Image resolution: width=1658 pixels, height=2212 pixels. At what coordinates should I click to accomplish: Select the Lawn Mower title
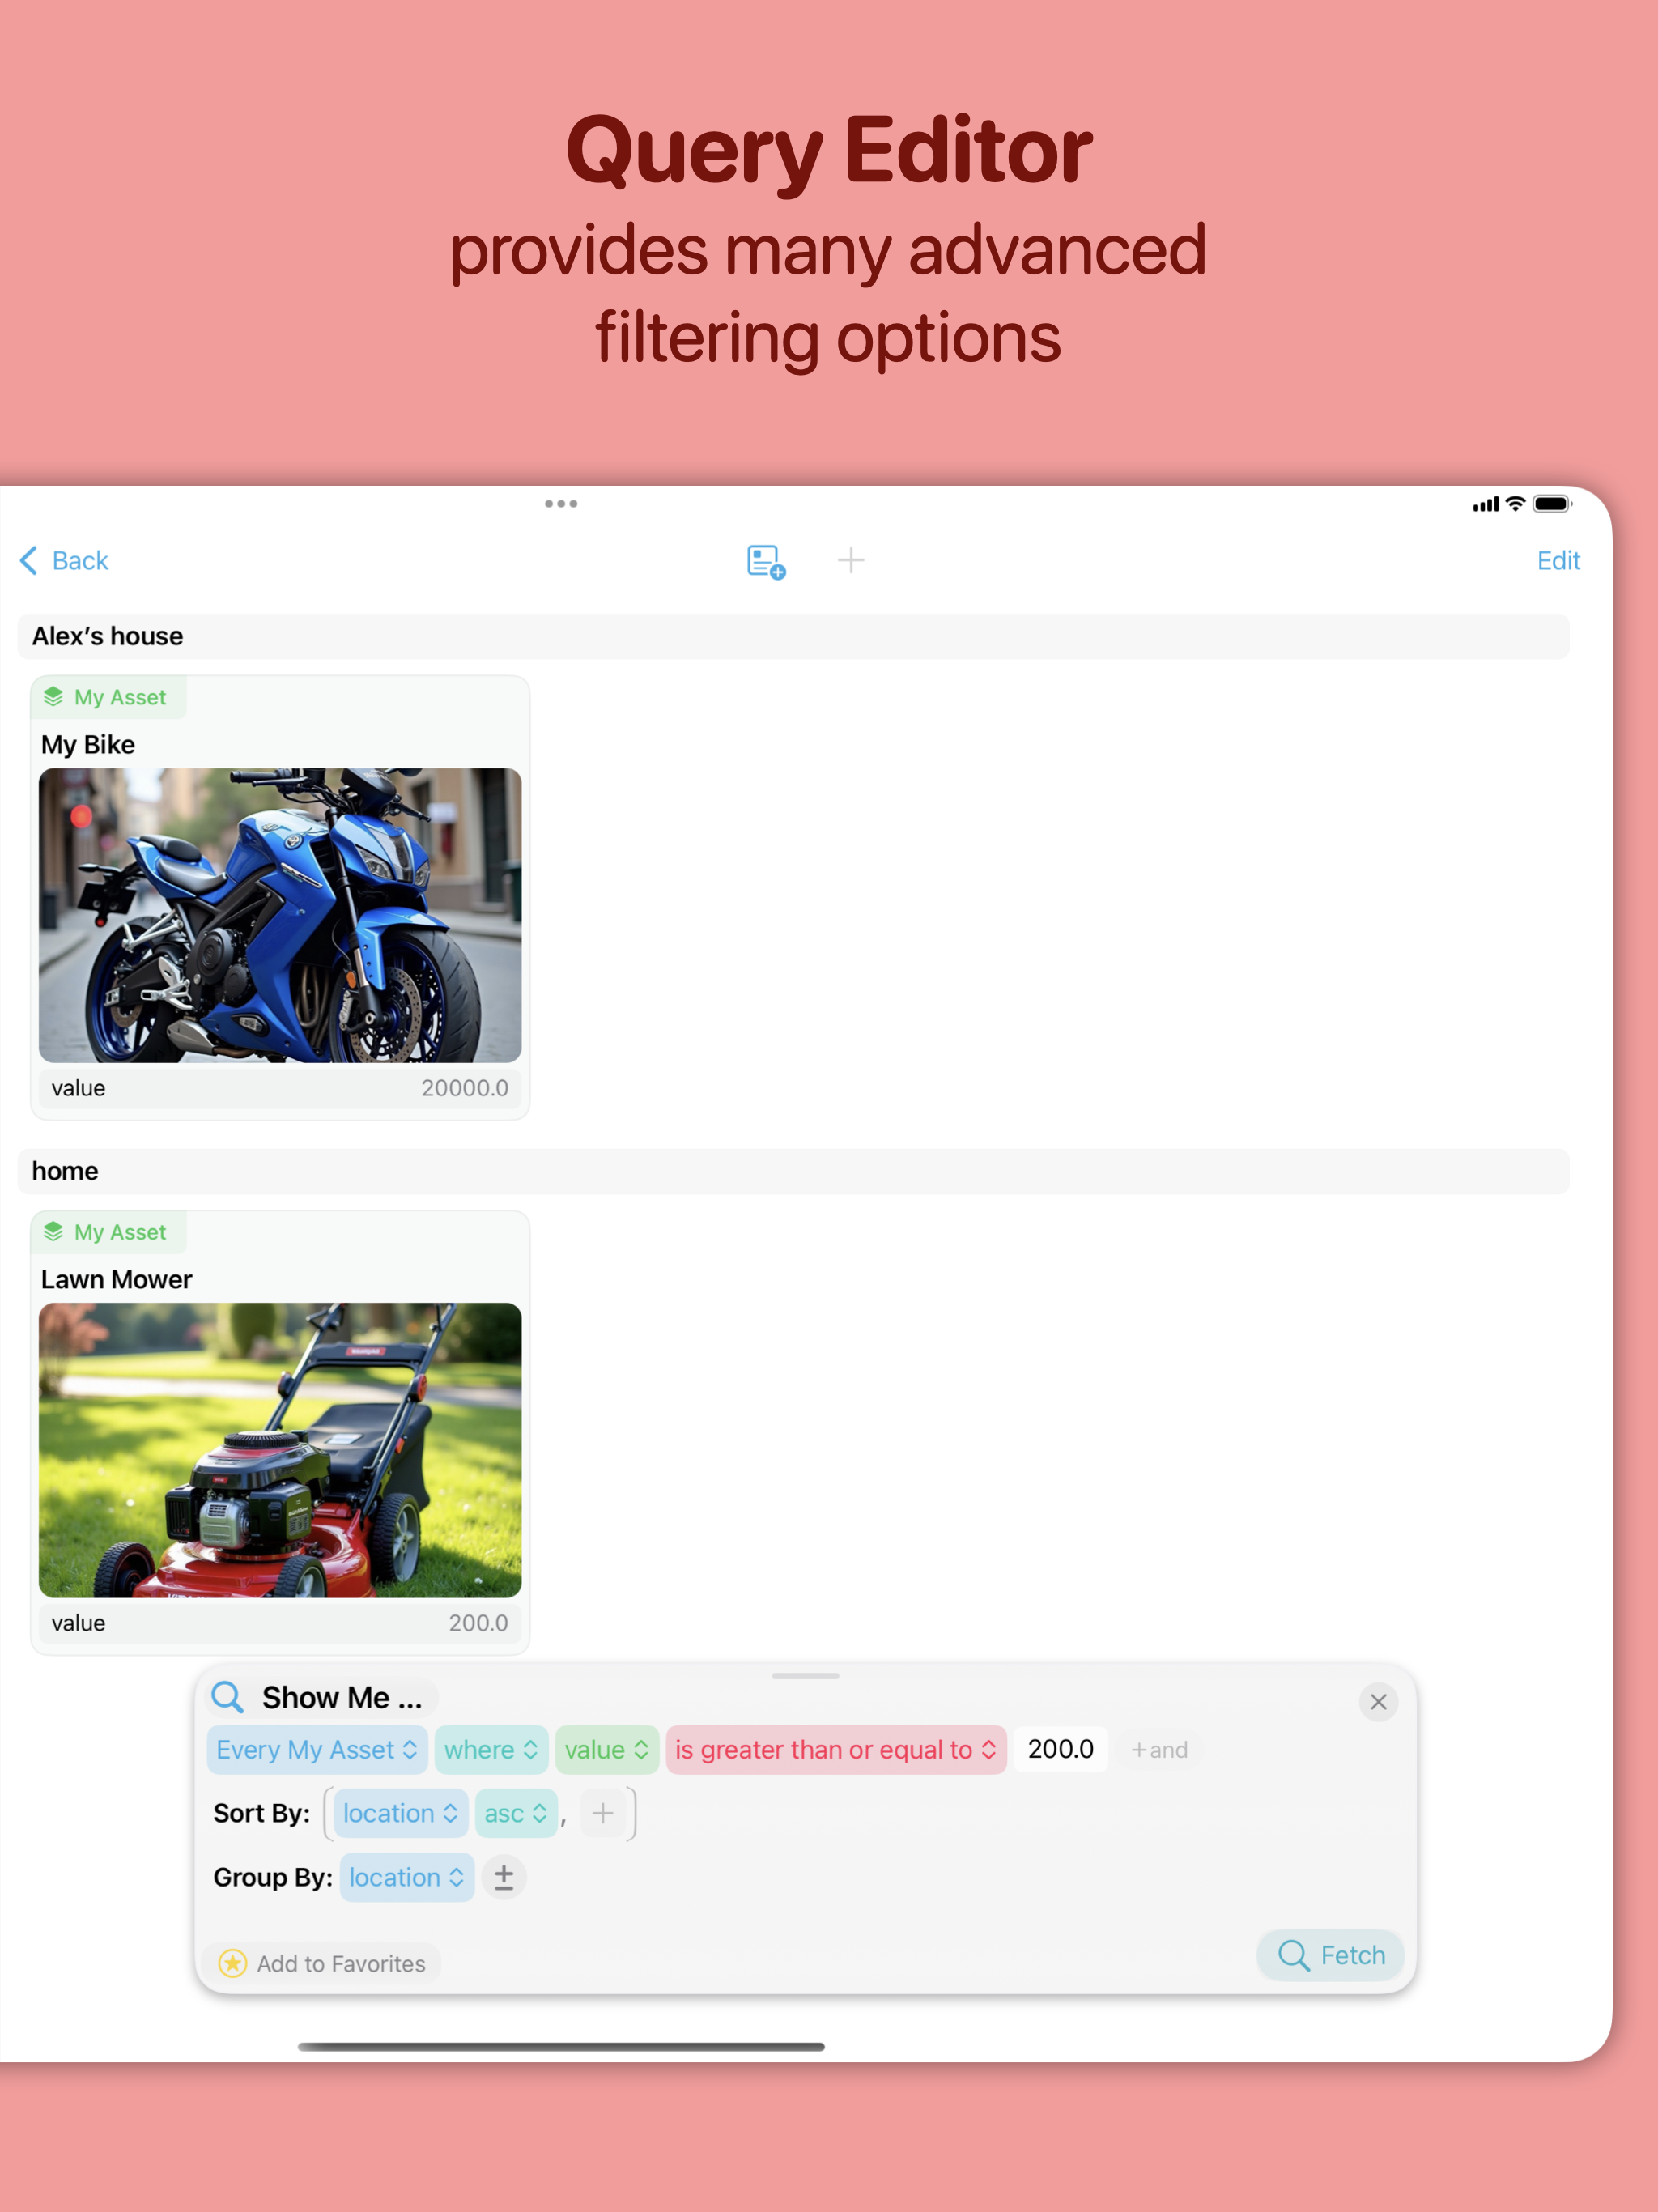[116, 1279]
